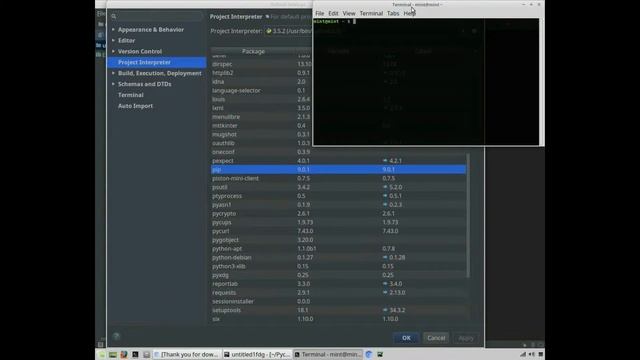Select the pycurl package row
640x360 pixels.
click(338, 231)
